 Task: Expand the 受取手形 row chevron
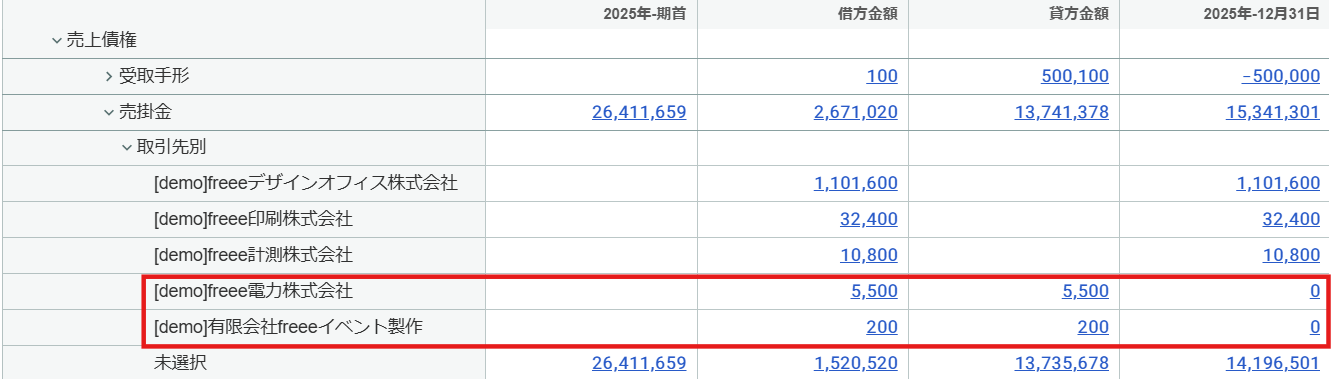[109, 76]
